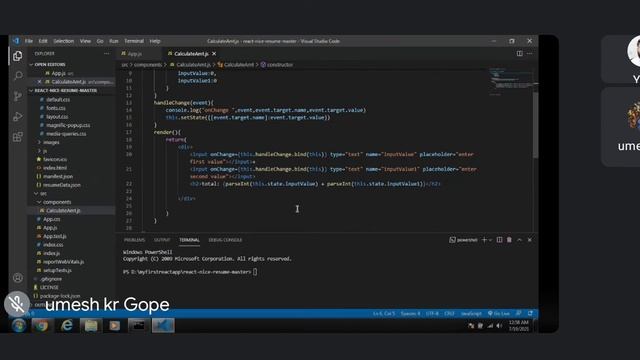
Task: Open Internet Explorer from the taskbar
Action: coord(66,326)
